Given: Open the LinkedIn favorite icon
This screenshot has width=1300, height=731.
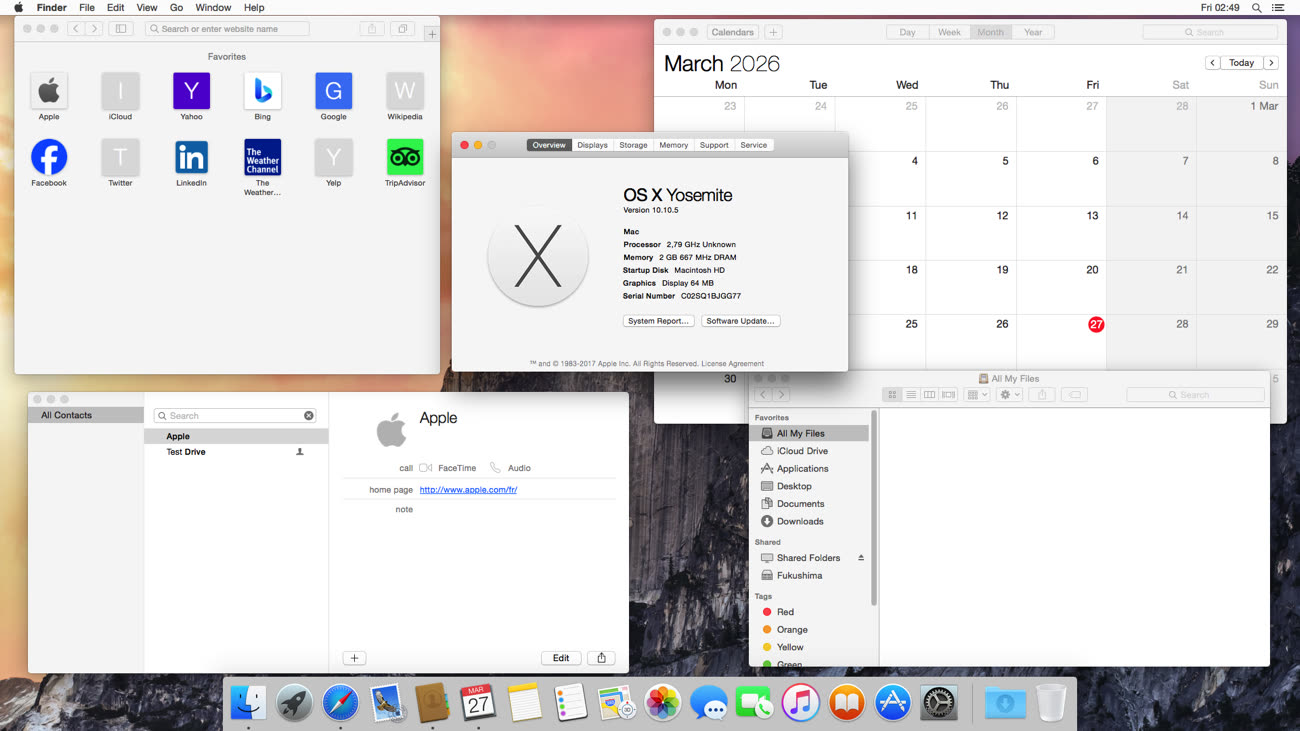Looking at the screenshot, I should coord(191,158).
